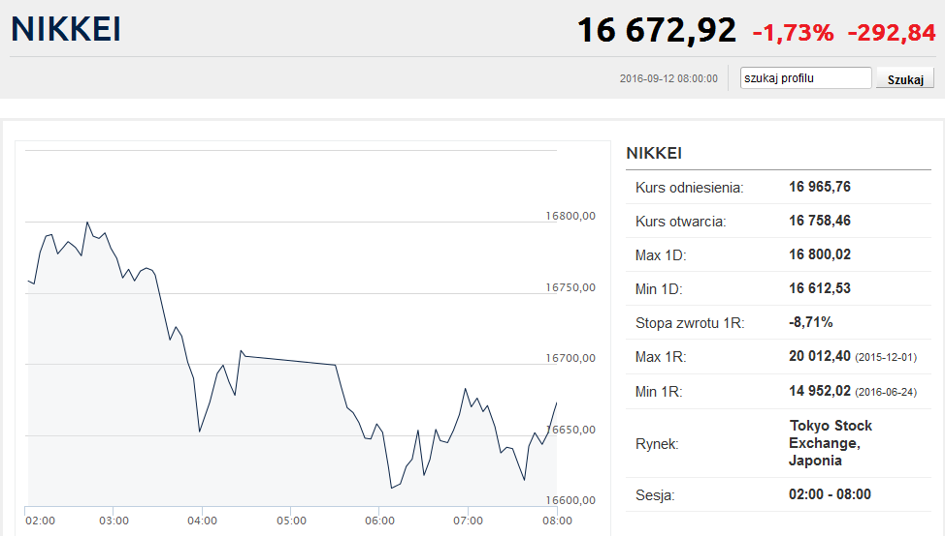Click the 'Kurs otwarcia:' label

tap(680, 221)
